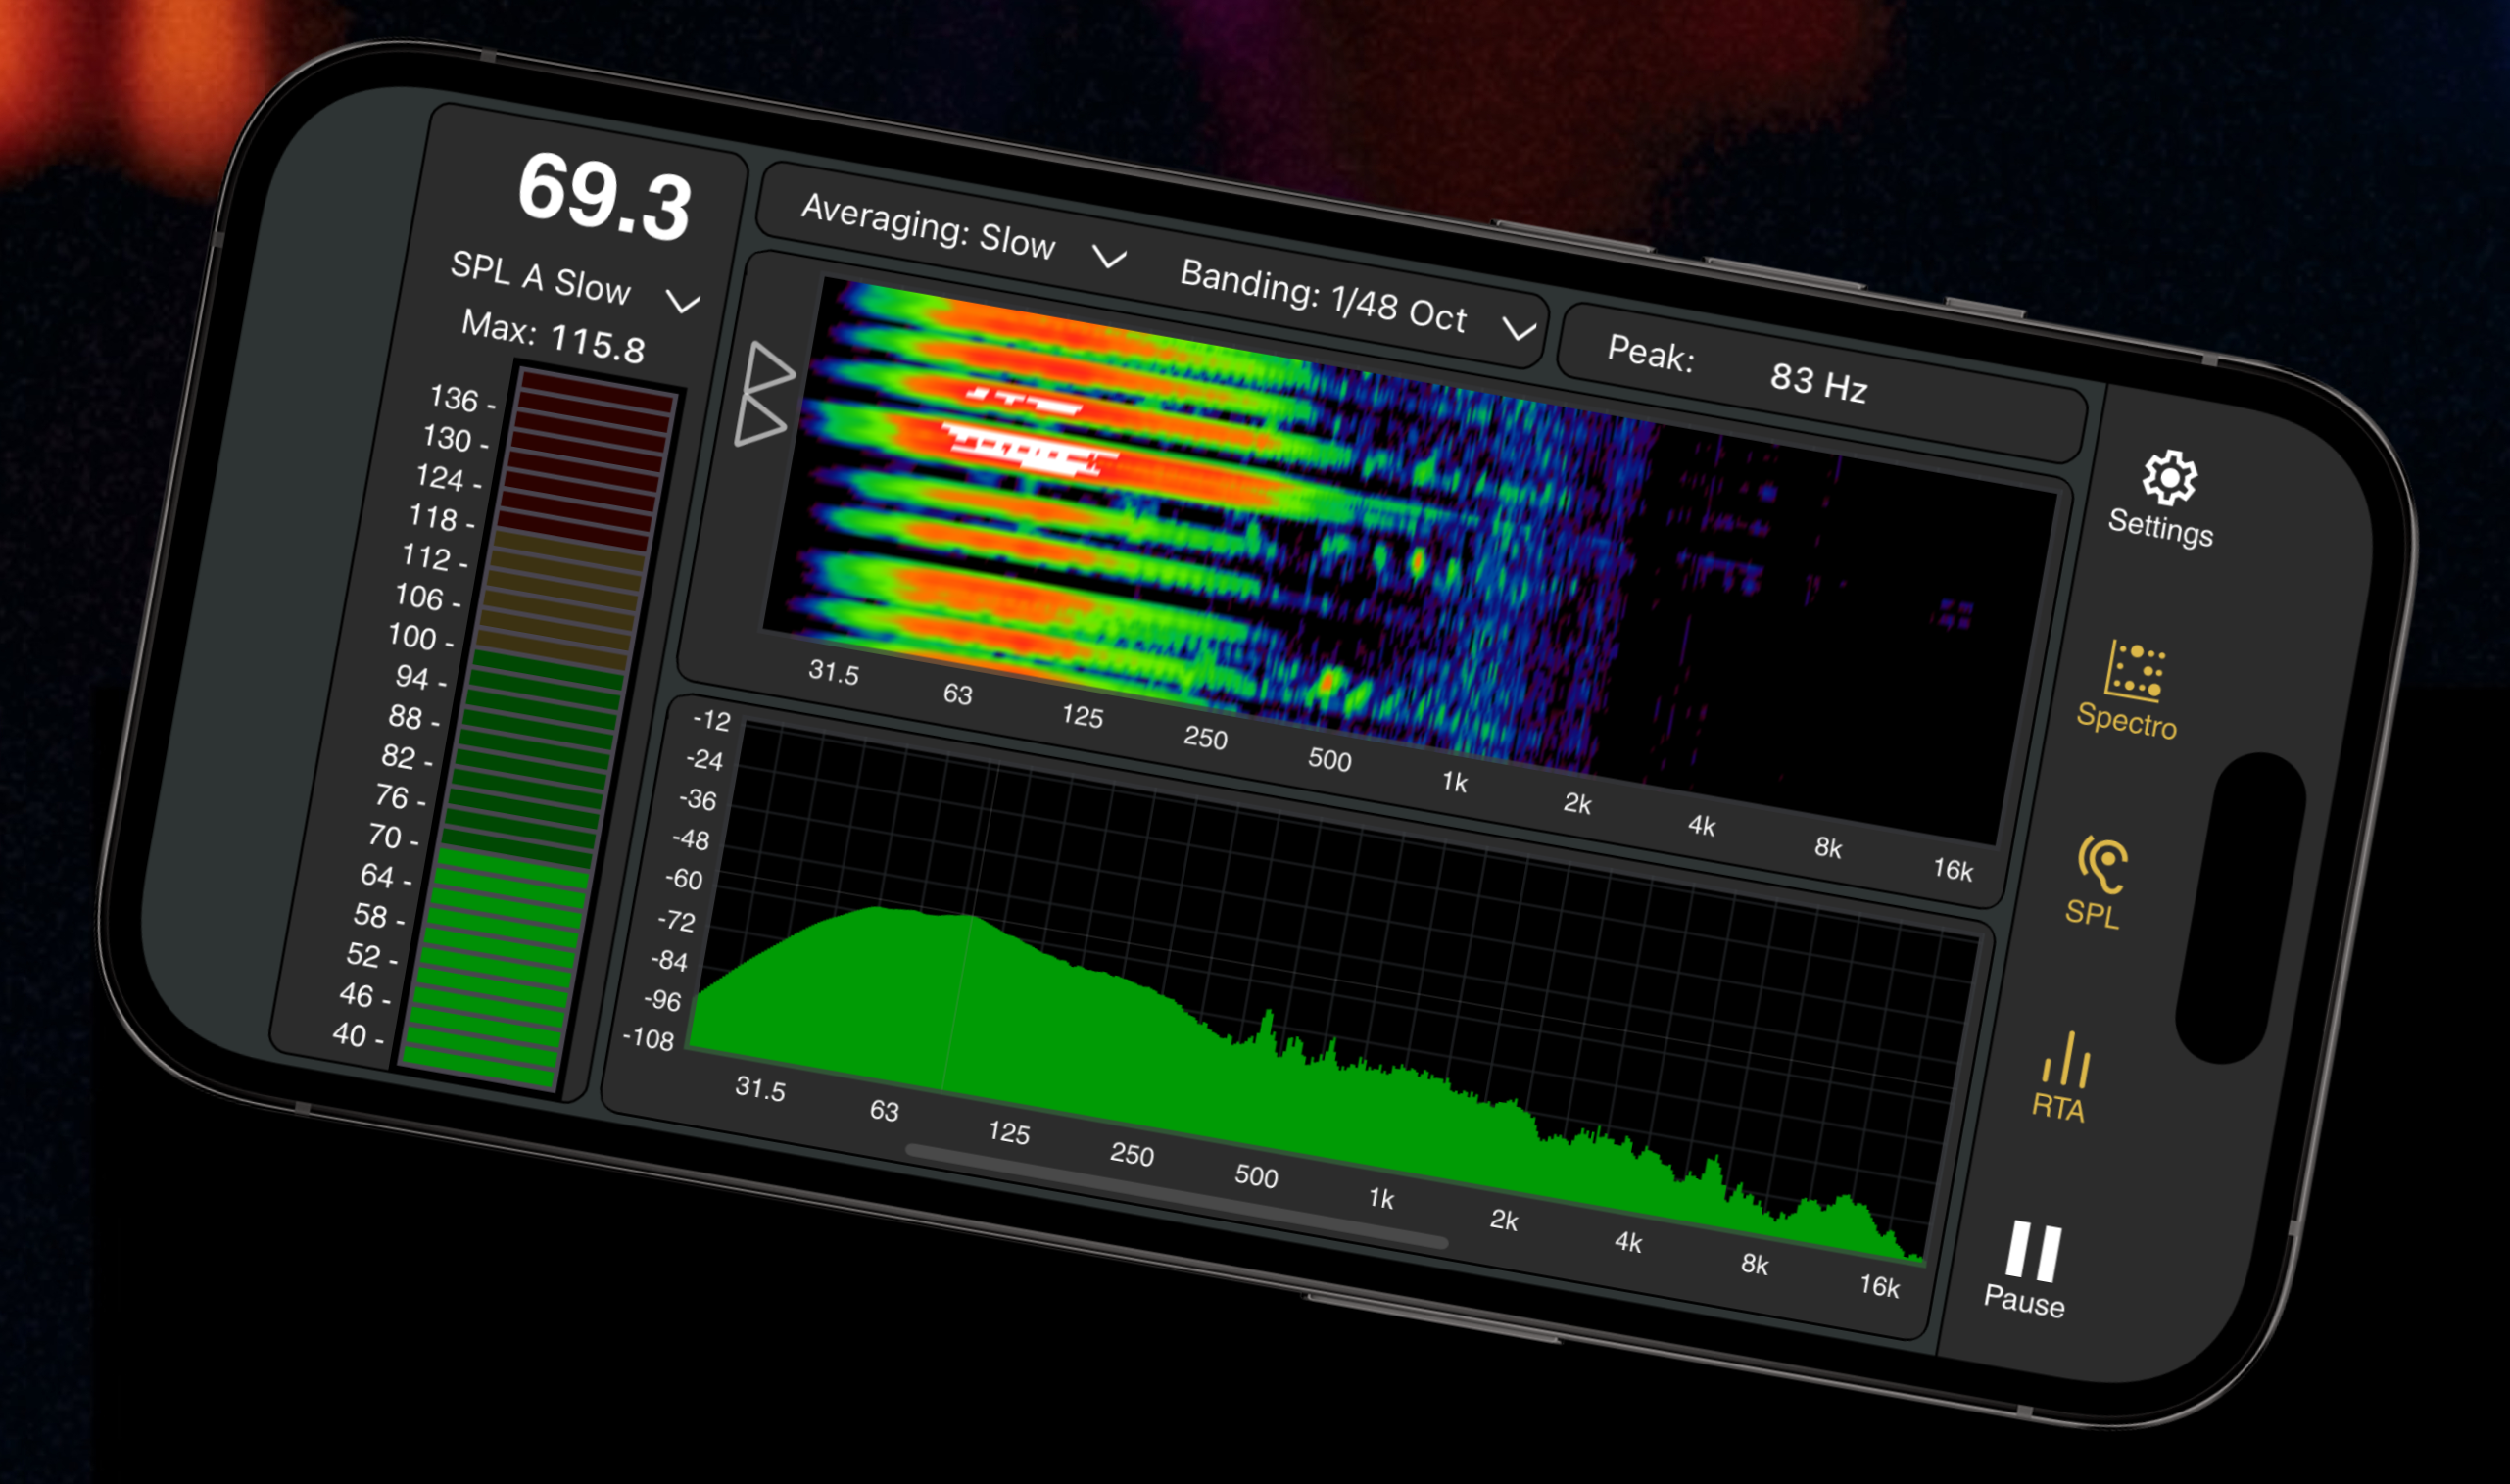Image resolution: width=2510 pixels, height=1484 pixels.
Task: Click the RTA label text
Action: click(2058, 1107)
